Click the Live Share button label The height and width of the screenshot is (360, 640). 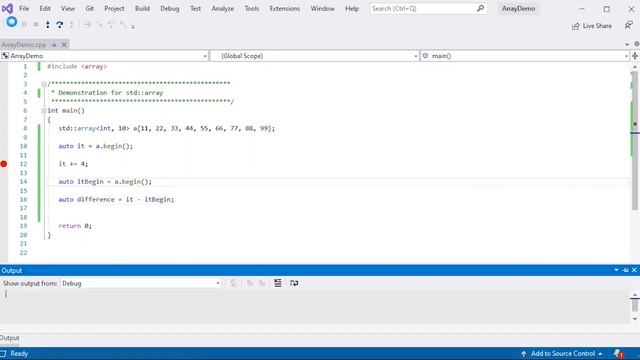(x=597, y=26)
